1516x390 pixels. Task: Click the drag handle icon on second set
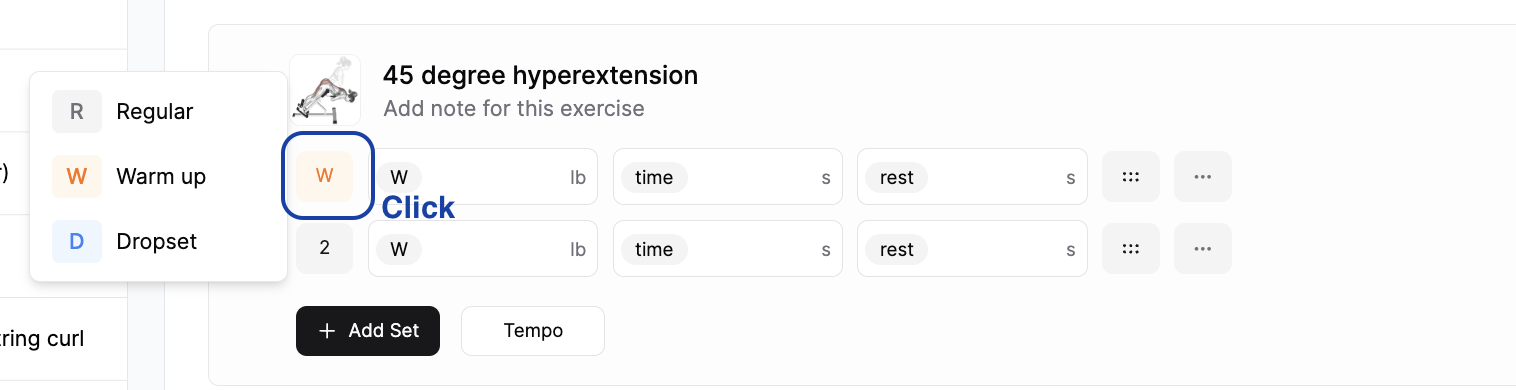1131,249
